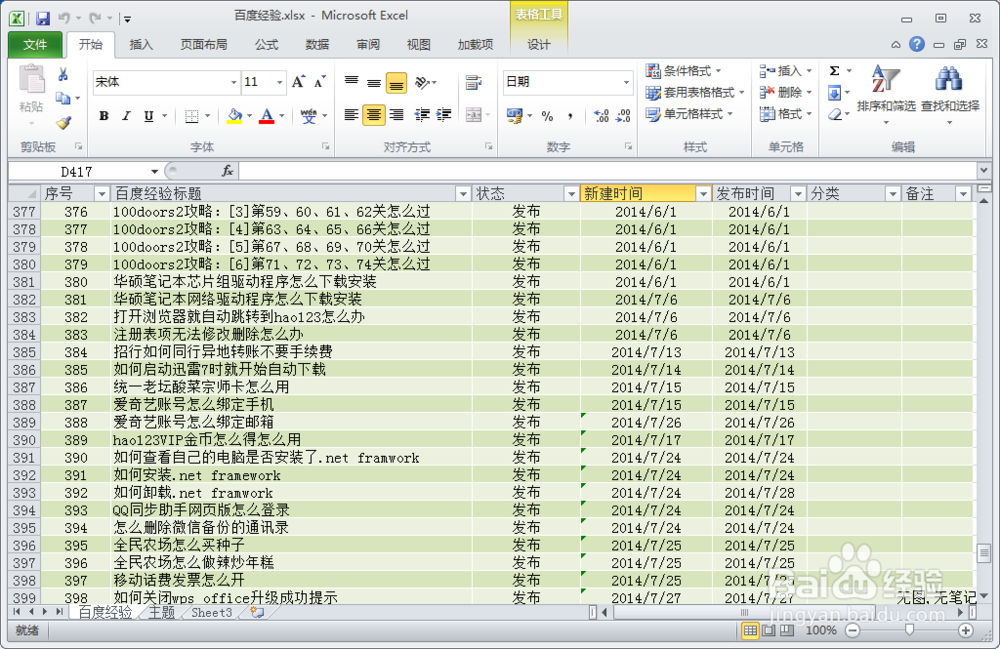The image size is (1000, 649).
Task: Toggle bold formatting
Action: pyautogui.click(x=104, y=115)
